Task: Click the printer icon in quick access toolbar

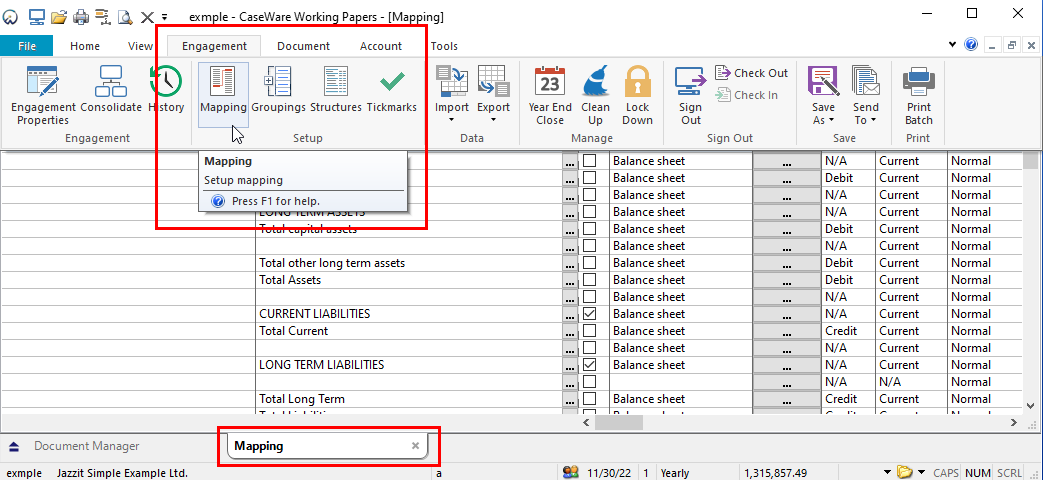Action: click(x=80, y=17)
